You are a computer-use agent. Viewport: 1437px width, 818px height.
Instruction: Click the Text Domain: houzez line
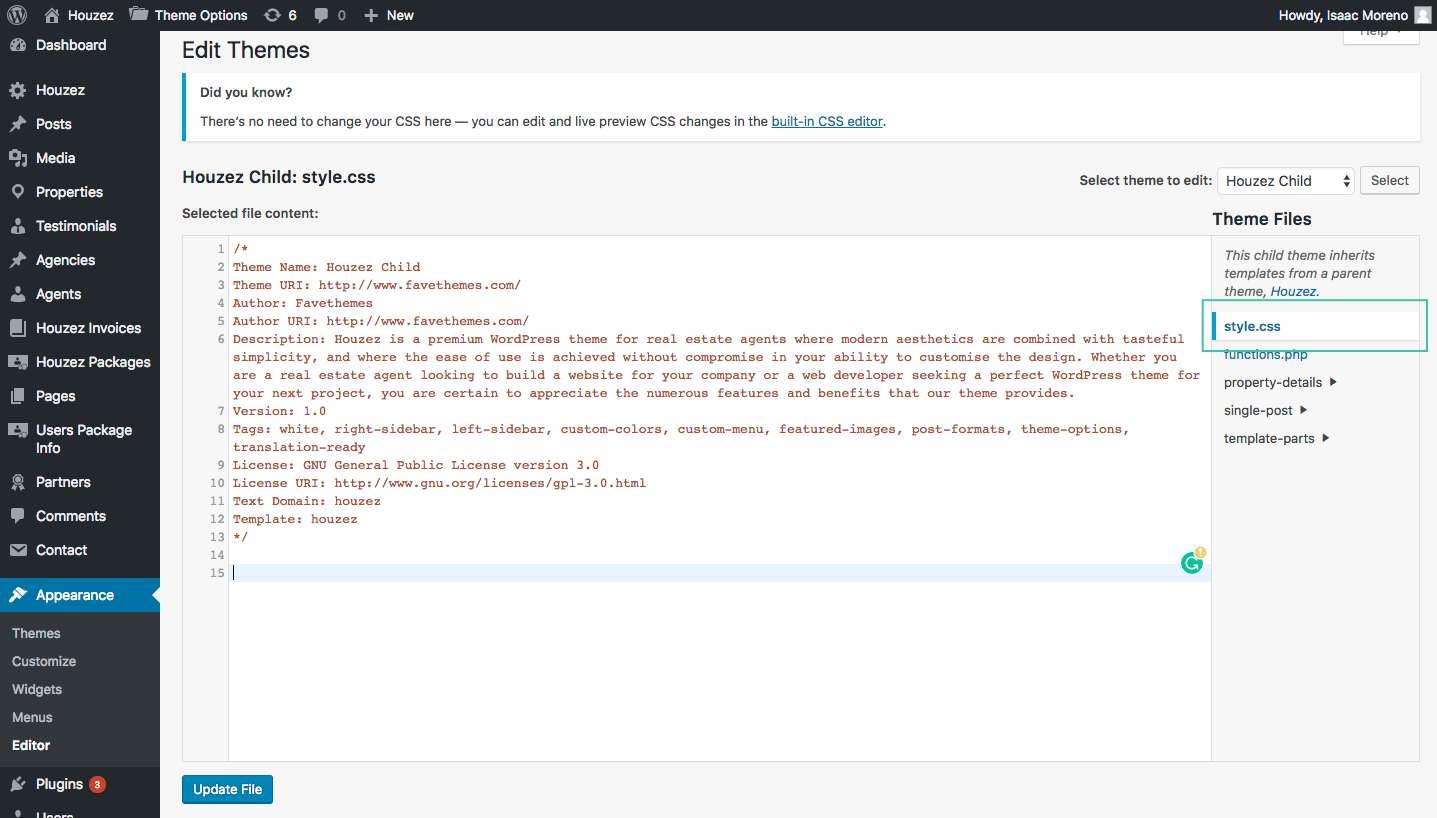307,501
